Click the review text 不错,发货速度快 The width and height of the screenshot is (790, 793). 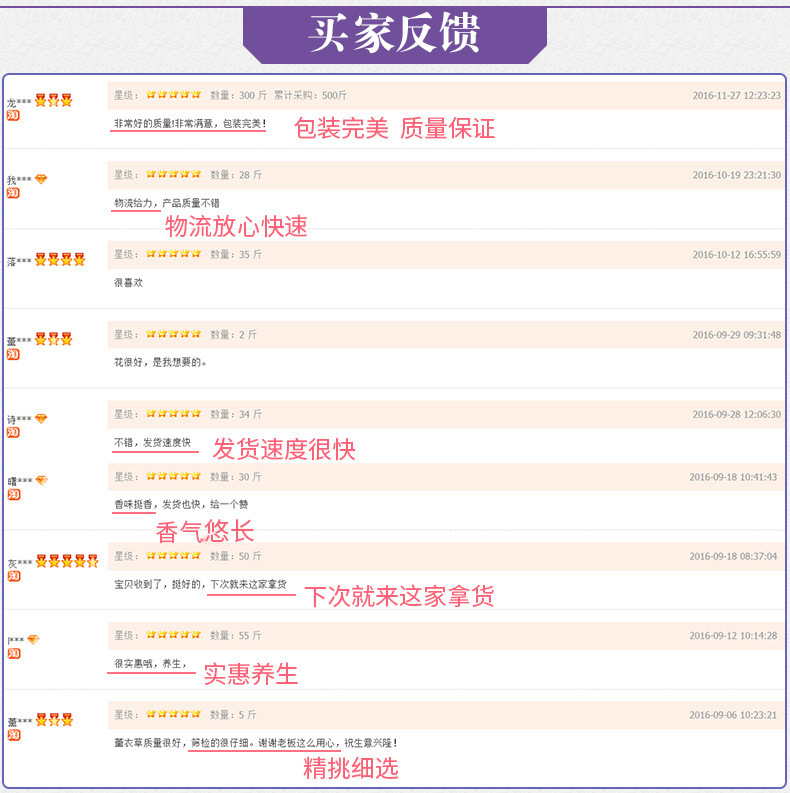[152, 443]
